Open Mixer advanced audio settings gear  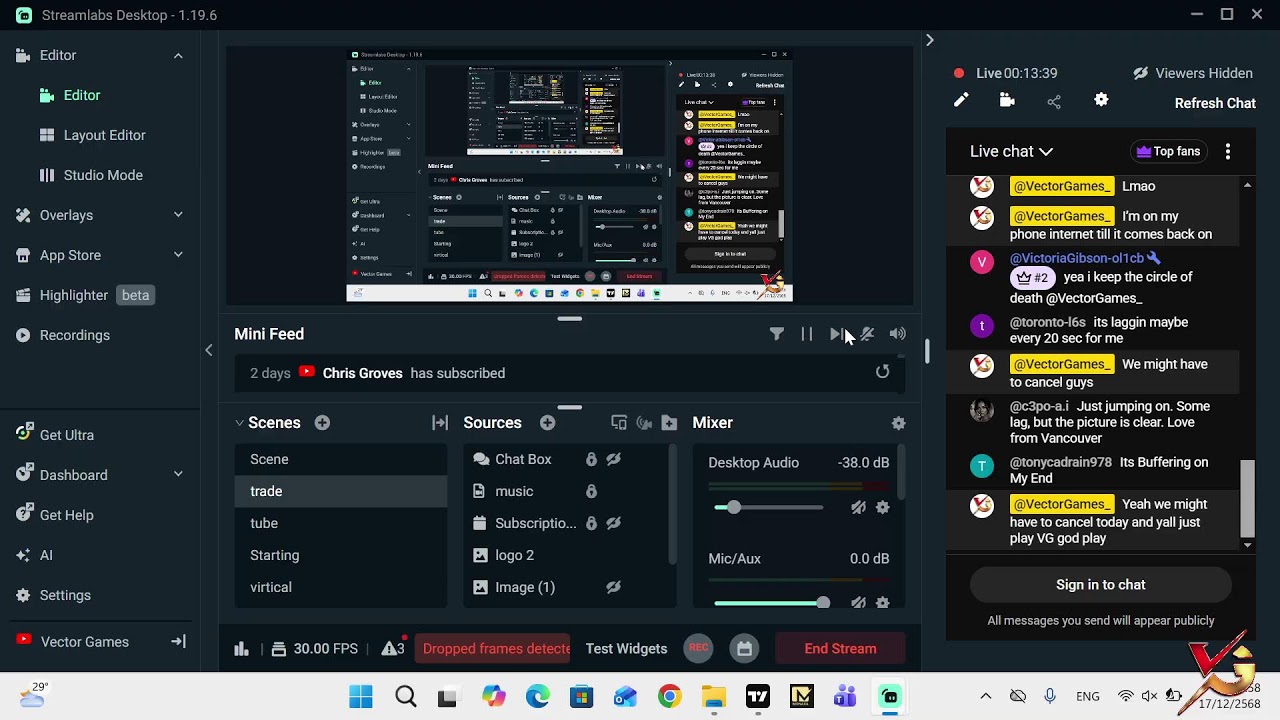[x=898, y=423]
